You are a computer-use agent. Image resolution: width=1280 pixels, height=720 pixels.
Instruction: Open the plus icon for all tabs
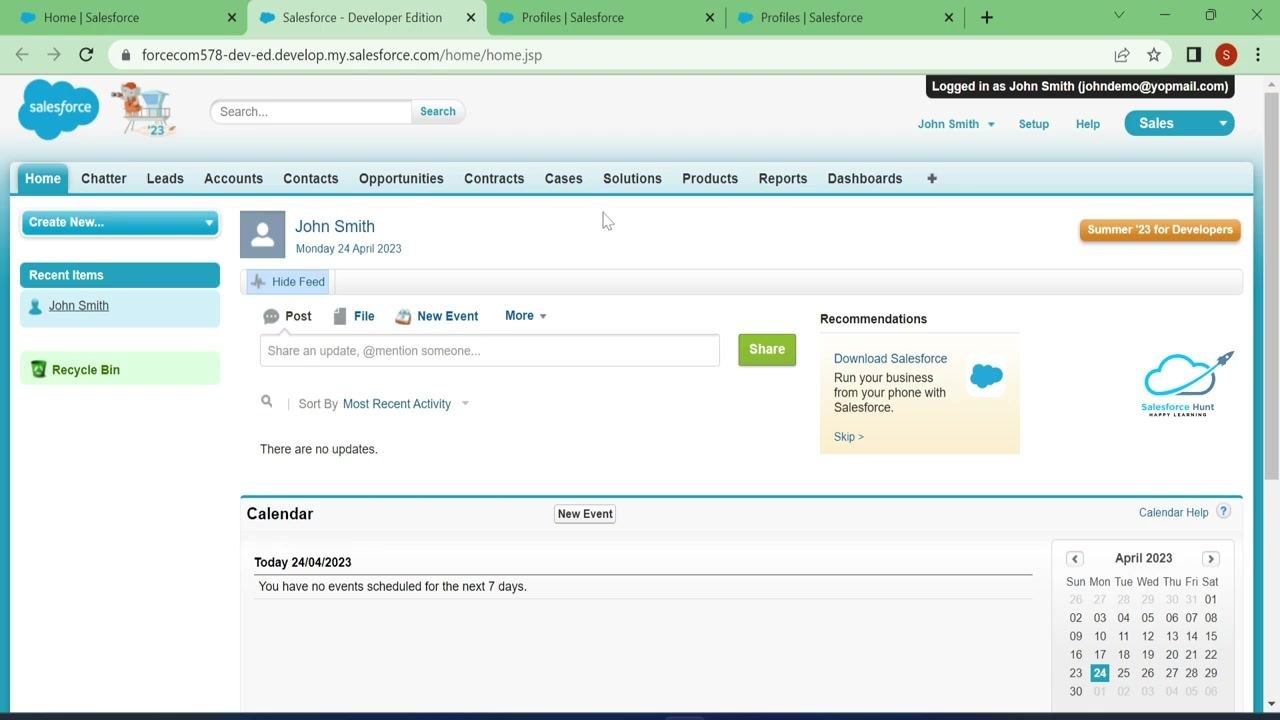click(932, 178)
